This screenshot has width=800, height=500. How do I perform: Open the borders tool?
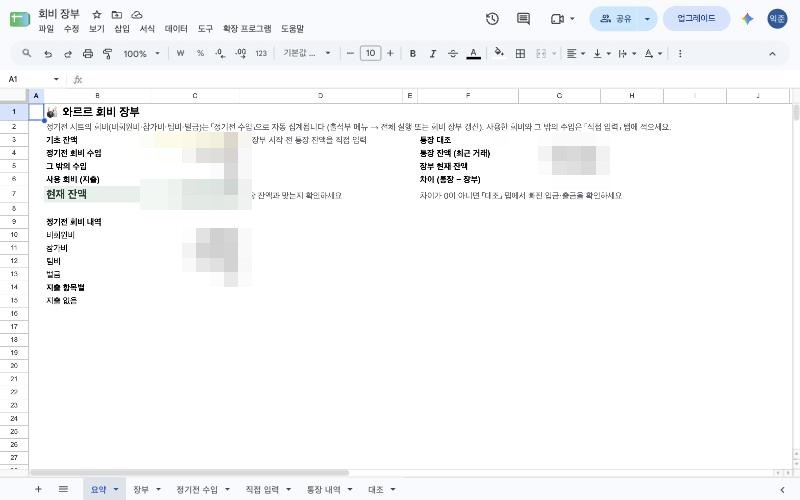[520, 53]
